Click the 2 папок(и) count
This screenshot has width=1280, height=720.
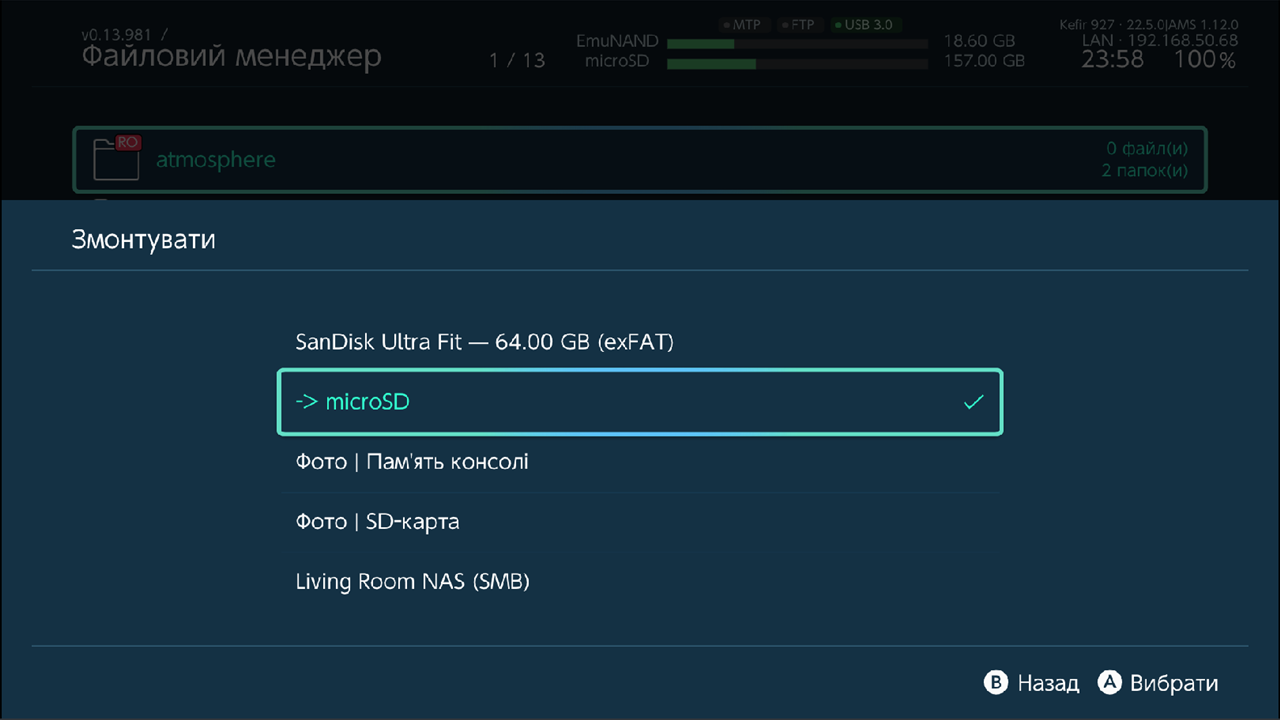point(1144,171)
